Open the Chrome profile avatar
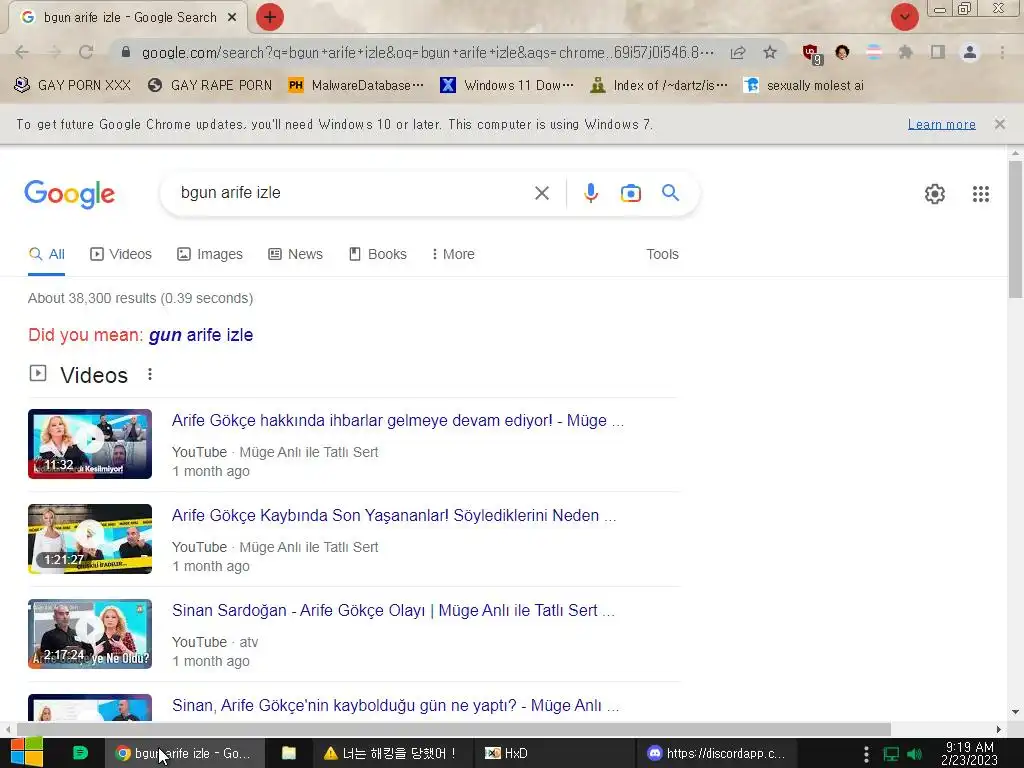Image resolution: width=1024 pixels, height=768 pixels. pyautogui.click(x=970, y=52)
